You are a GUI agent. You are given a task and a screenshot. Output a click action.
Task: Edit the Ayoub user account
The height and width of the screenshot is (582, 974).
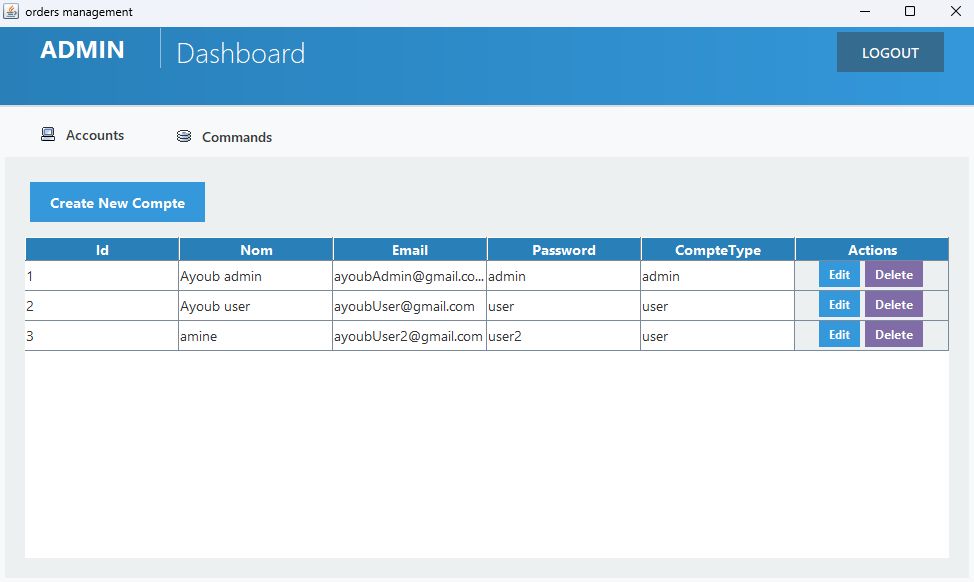coord(839,304)
